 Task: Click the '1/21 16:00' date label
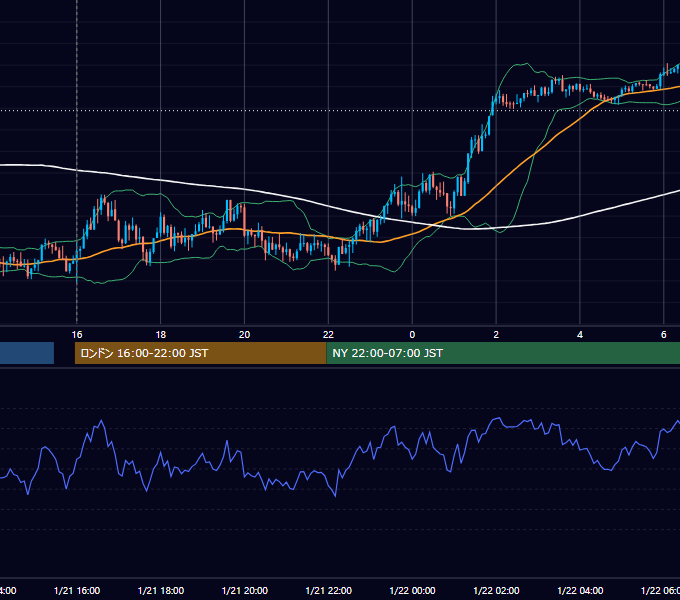pyautogui.click(x=77, y=590)
